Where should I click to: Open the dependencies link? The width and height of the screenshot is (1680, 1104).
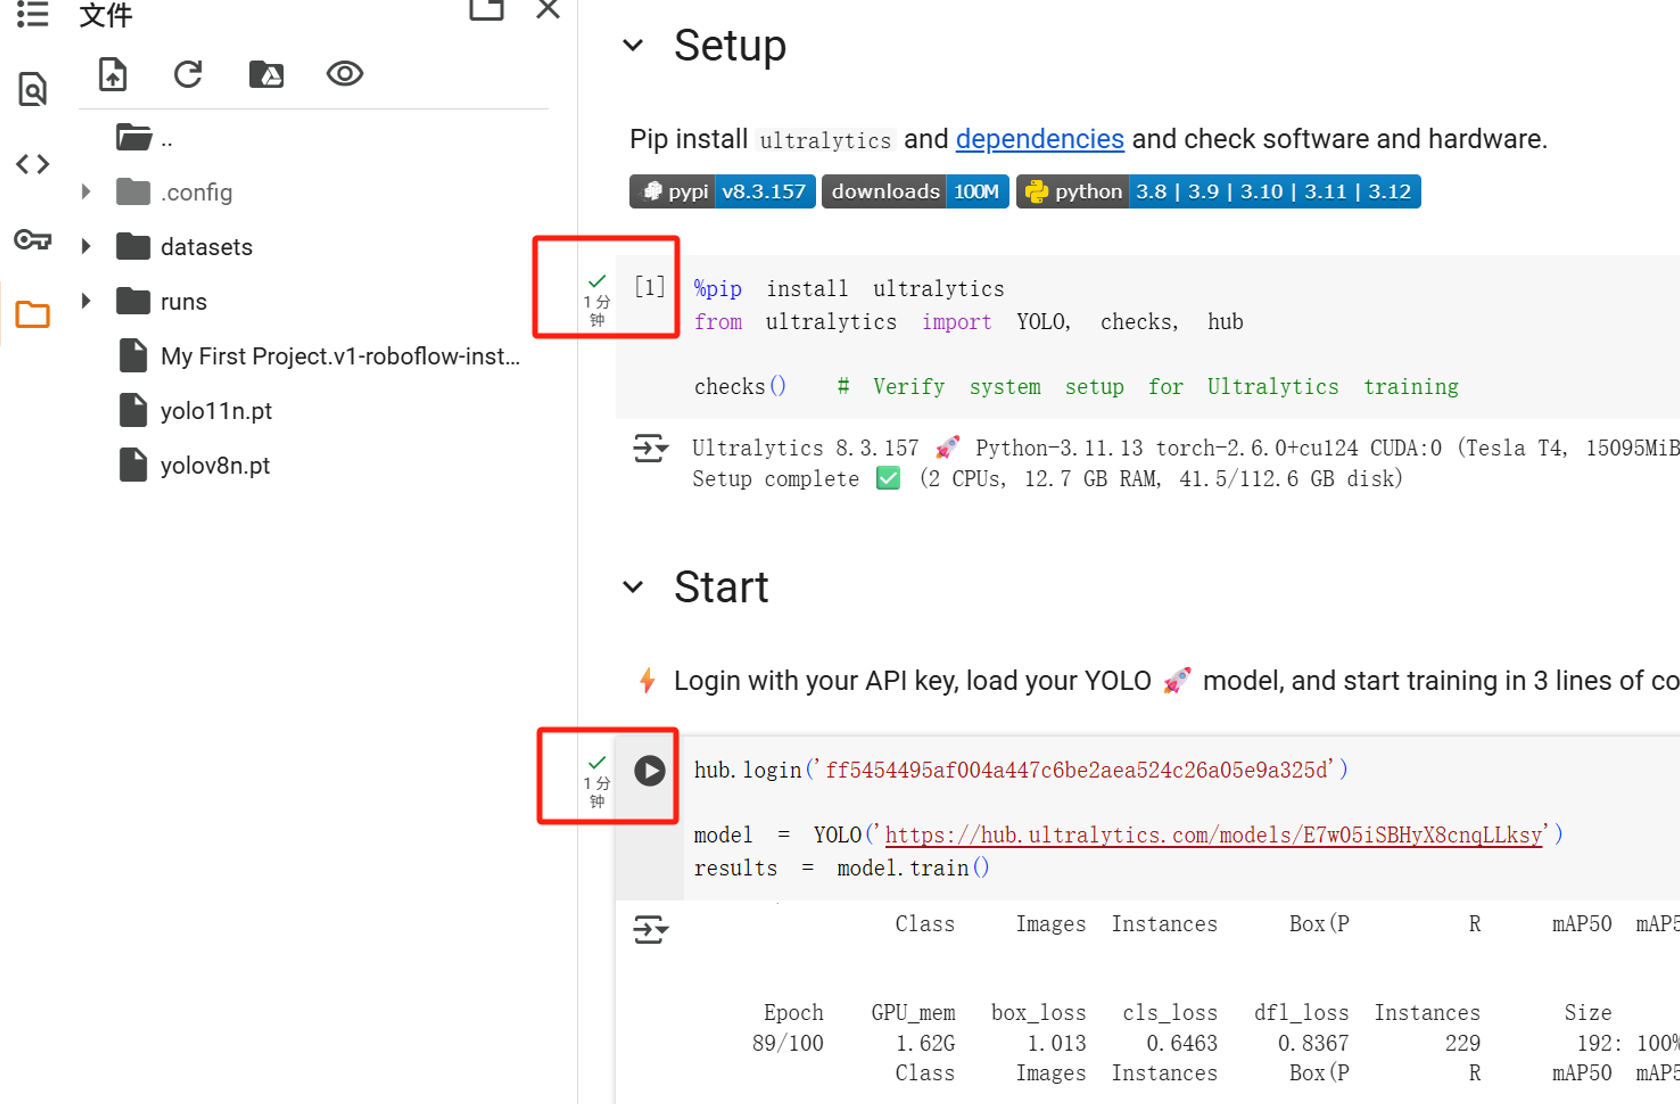[x=1039, y=139]
